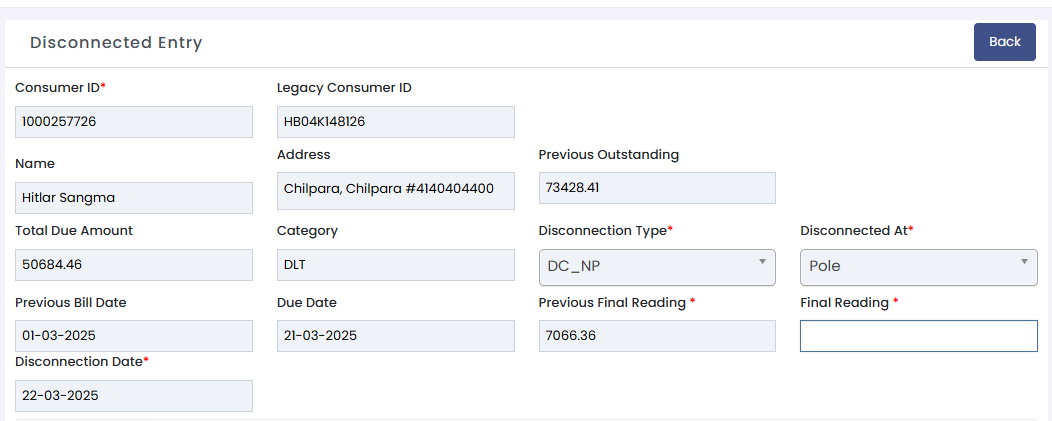Click the Previous Bill Date field
Image resolution: width=1052 pixels, height=421 pixels.
pyautogui.click(x=134, y=336)
